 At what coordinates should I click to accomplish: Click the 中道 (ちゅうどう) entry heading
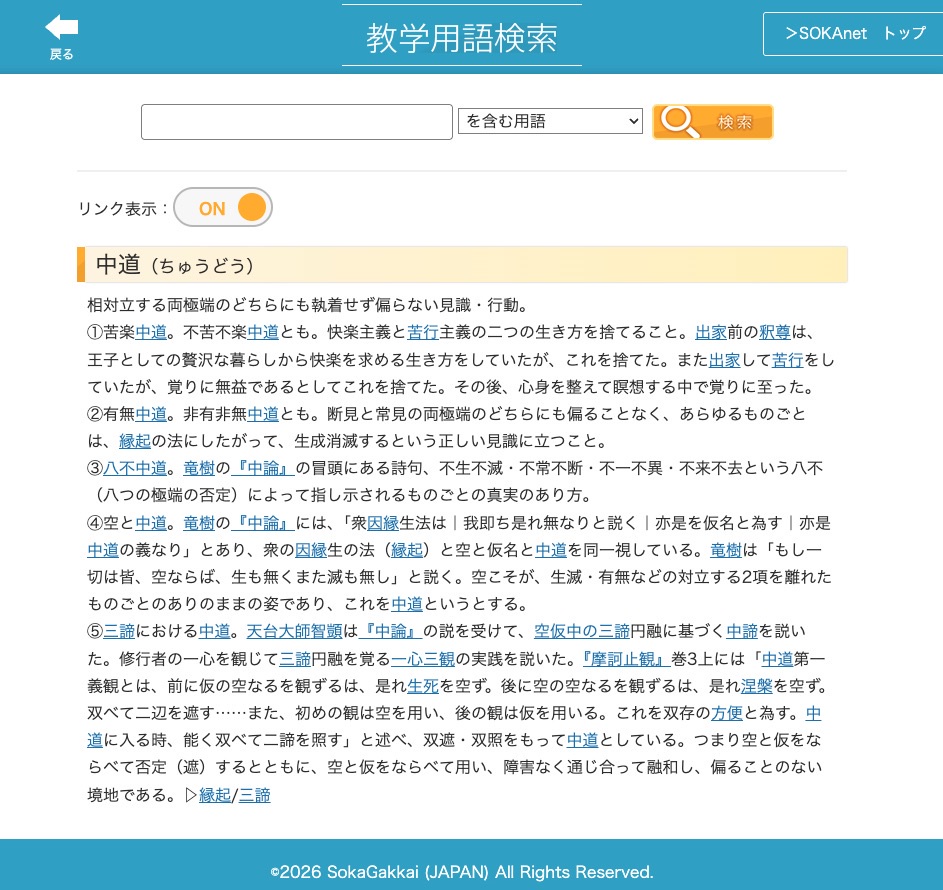pyautogui.click(x=175, y=265)
